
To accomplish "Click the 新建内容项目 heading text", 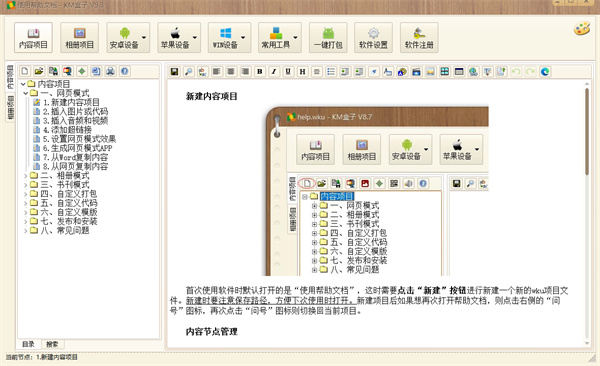I will 212,96.
